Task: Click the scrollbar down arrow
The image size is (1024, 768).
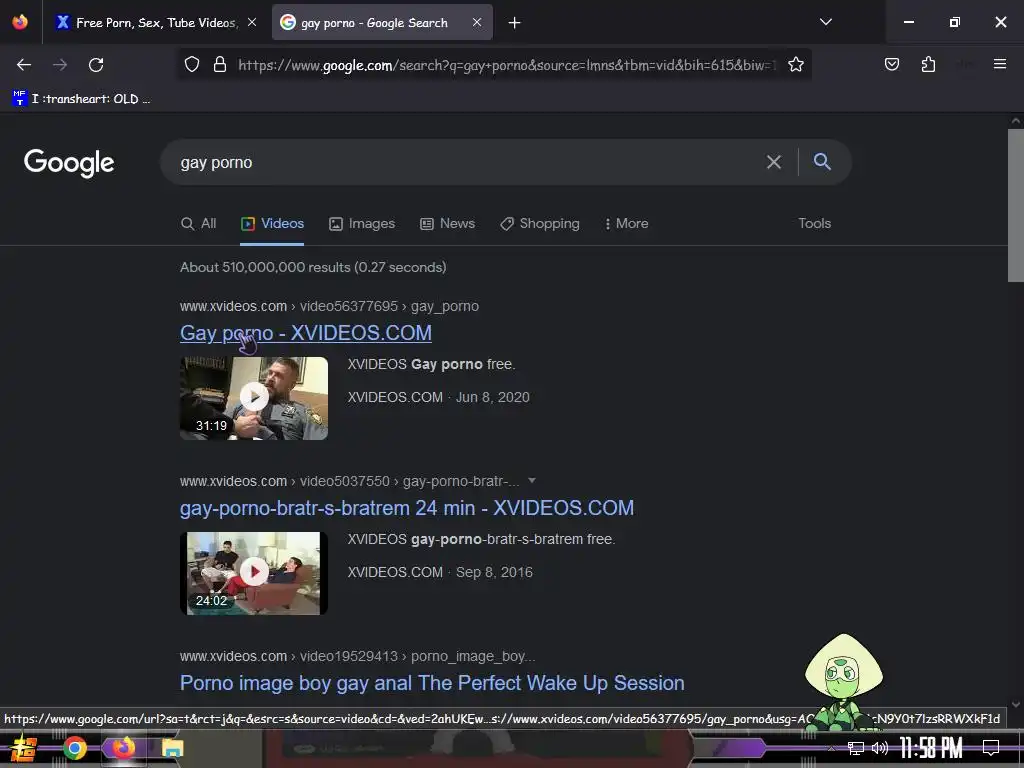Action: coord(1016,704)
